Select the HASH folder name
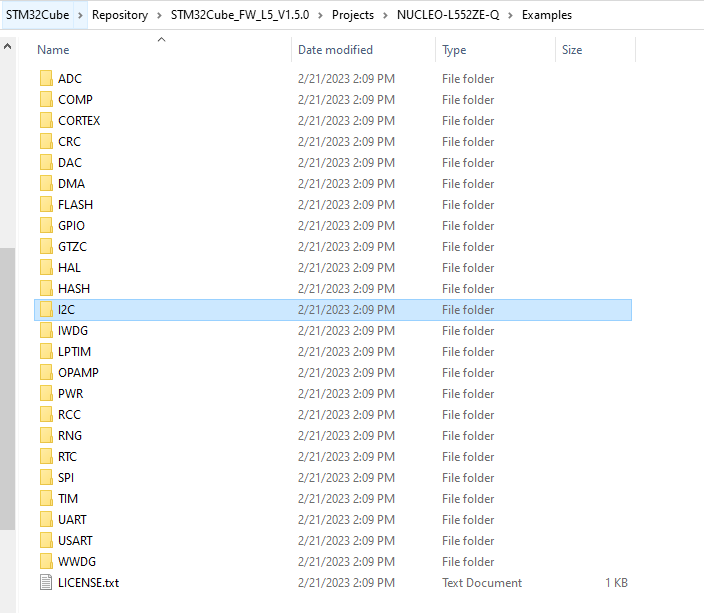 tap(74, 289)
